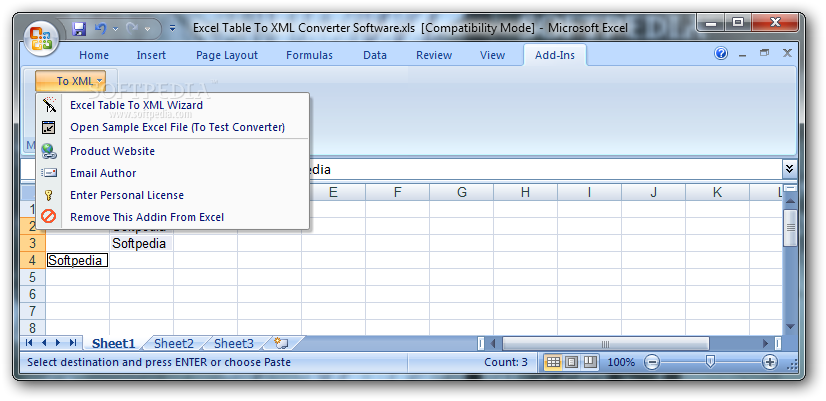Viewport: 826px width, 401px height.
Task: Close the workbook with inner X
Action: coord(787,53)
